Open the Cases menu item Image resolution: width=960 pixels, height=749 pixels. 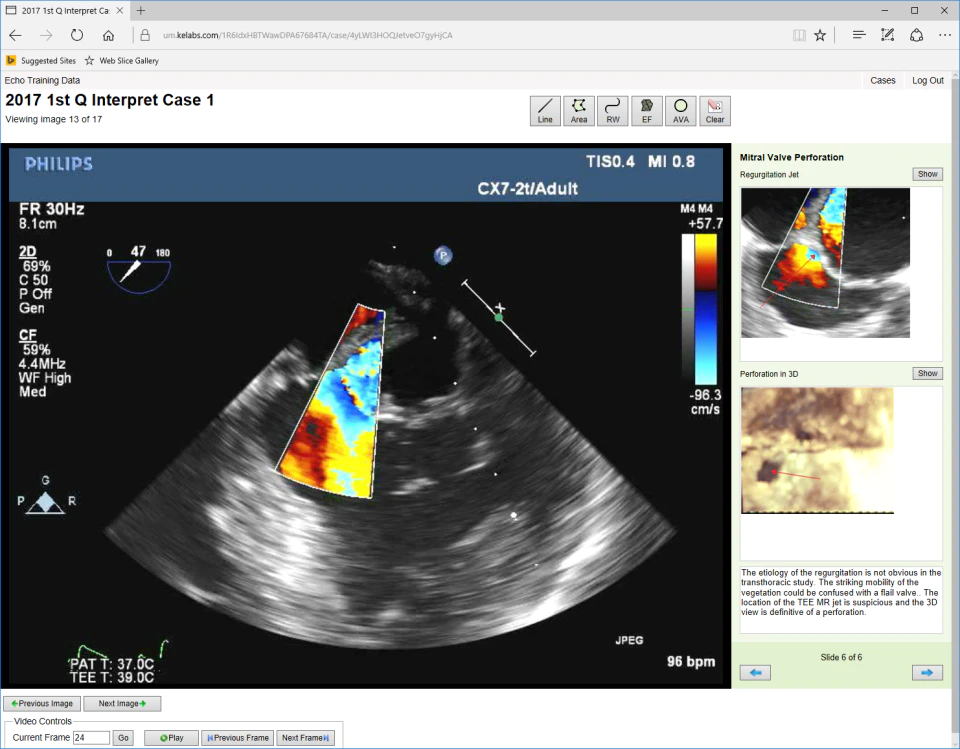(882, 80)
